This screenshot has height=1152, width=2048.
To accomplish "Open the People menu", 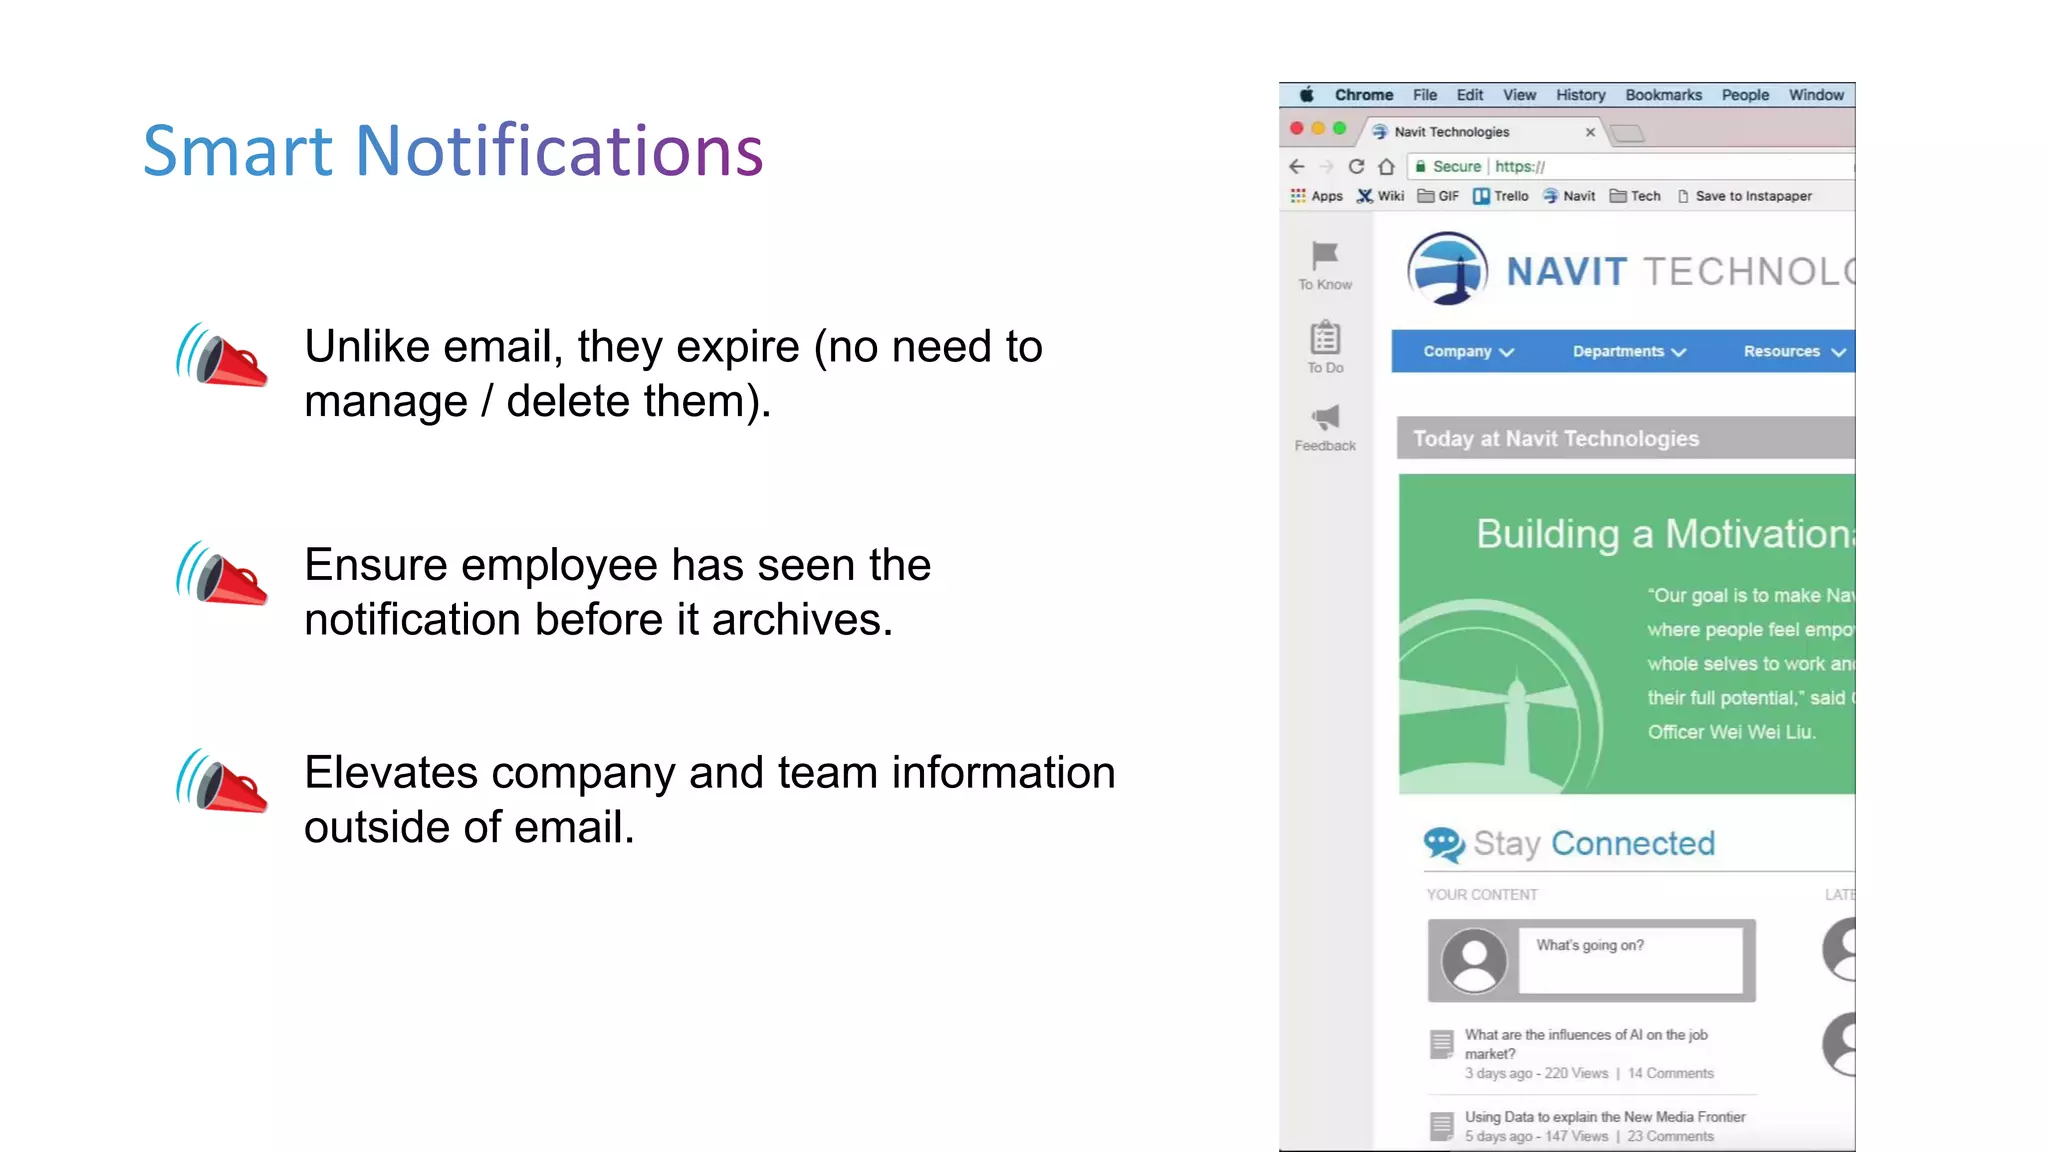I will pos(1746,95).
